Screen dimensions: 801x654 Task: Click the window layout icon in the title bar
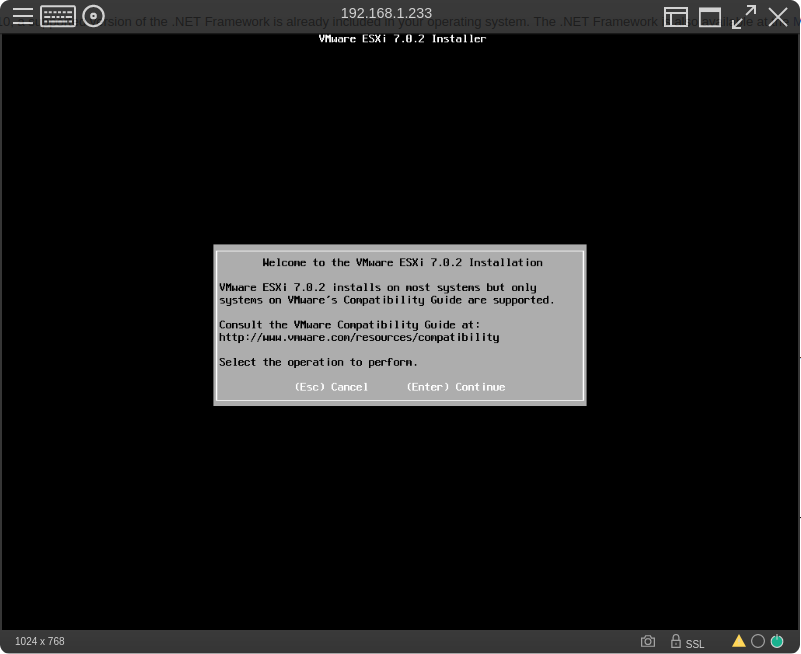point(676,17)
